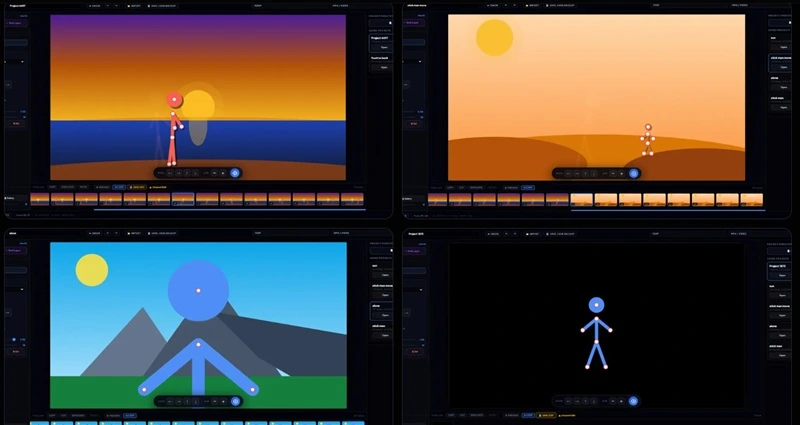Click the blue round button in desert window's canvas toolbar
Screen dimensions: 800x425
pyautogui.click(x=634, y=173)
